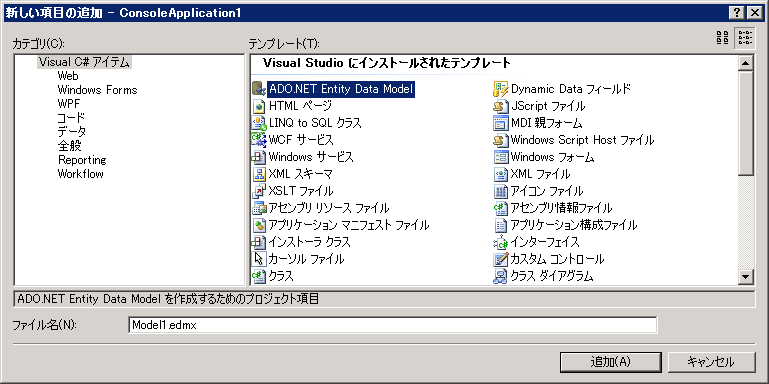Click the MDI 親フォーム label text

[546, 123]
